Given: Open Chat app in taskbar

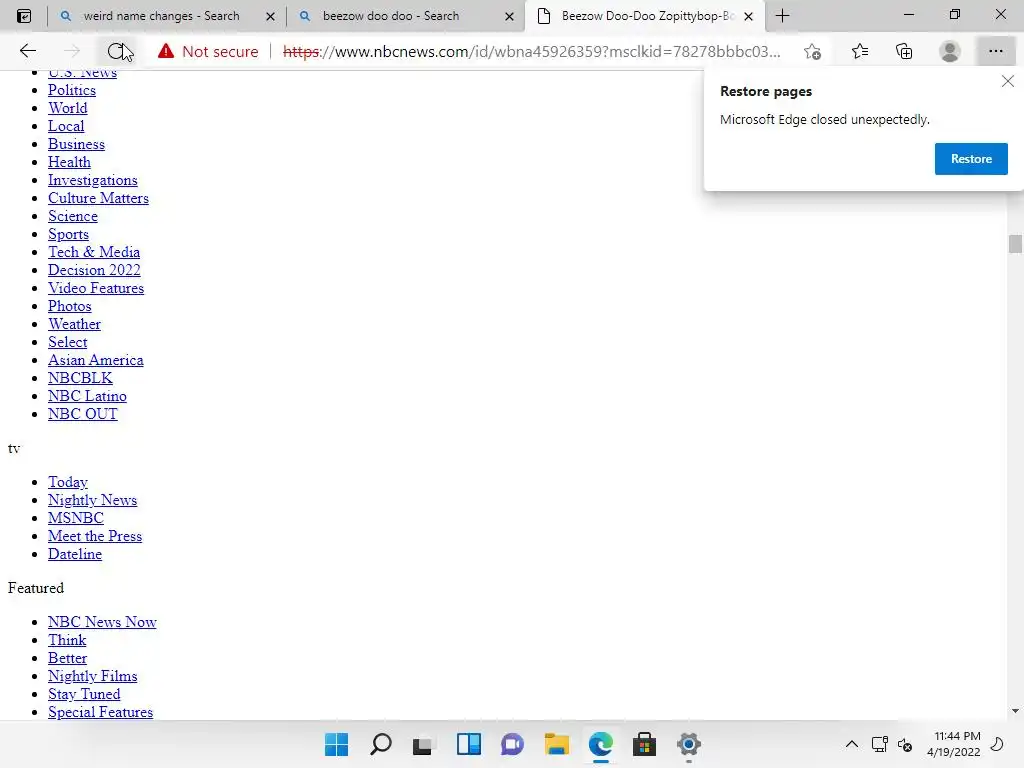Looking at the screenshot, I should click(x=513, y=744).
